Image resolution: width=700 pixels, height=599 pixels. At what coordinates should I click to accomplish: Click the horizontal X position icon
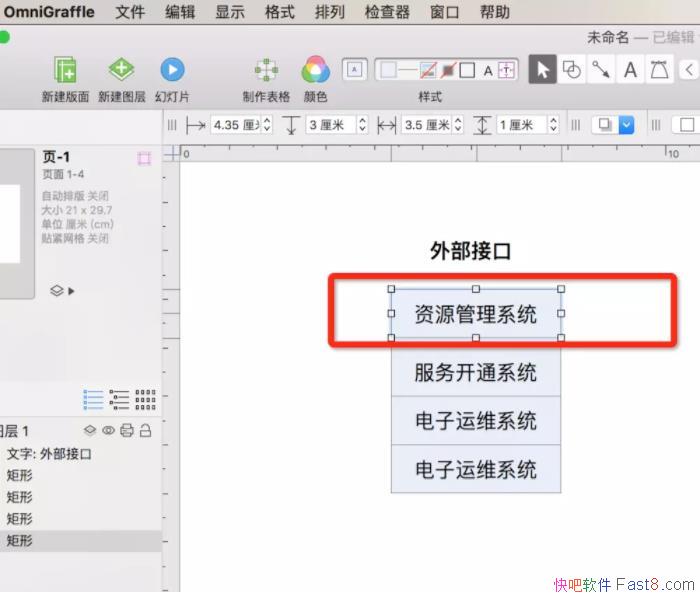click(196, 125)
